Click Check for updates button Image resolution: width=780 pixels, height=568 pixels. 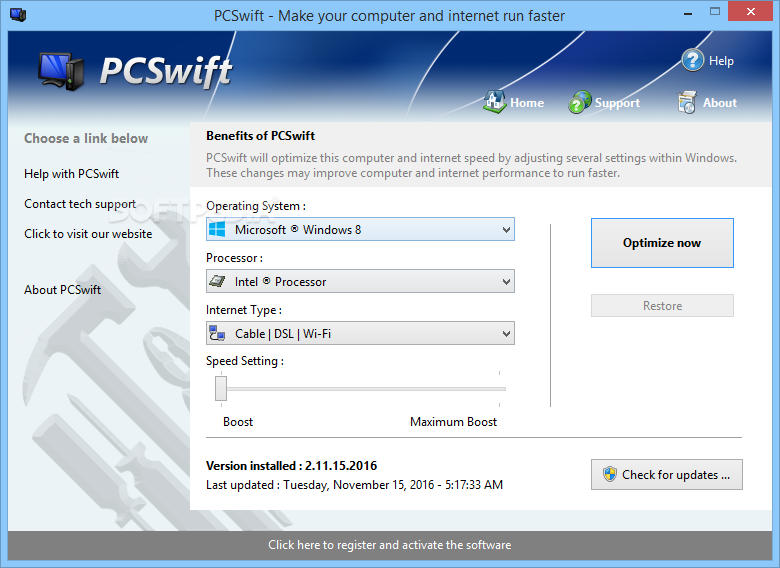point(667,474)
